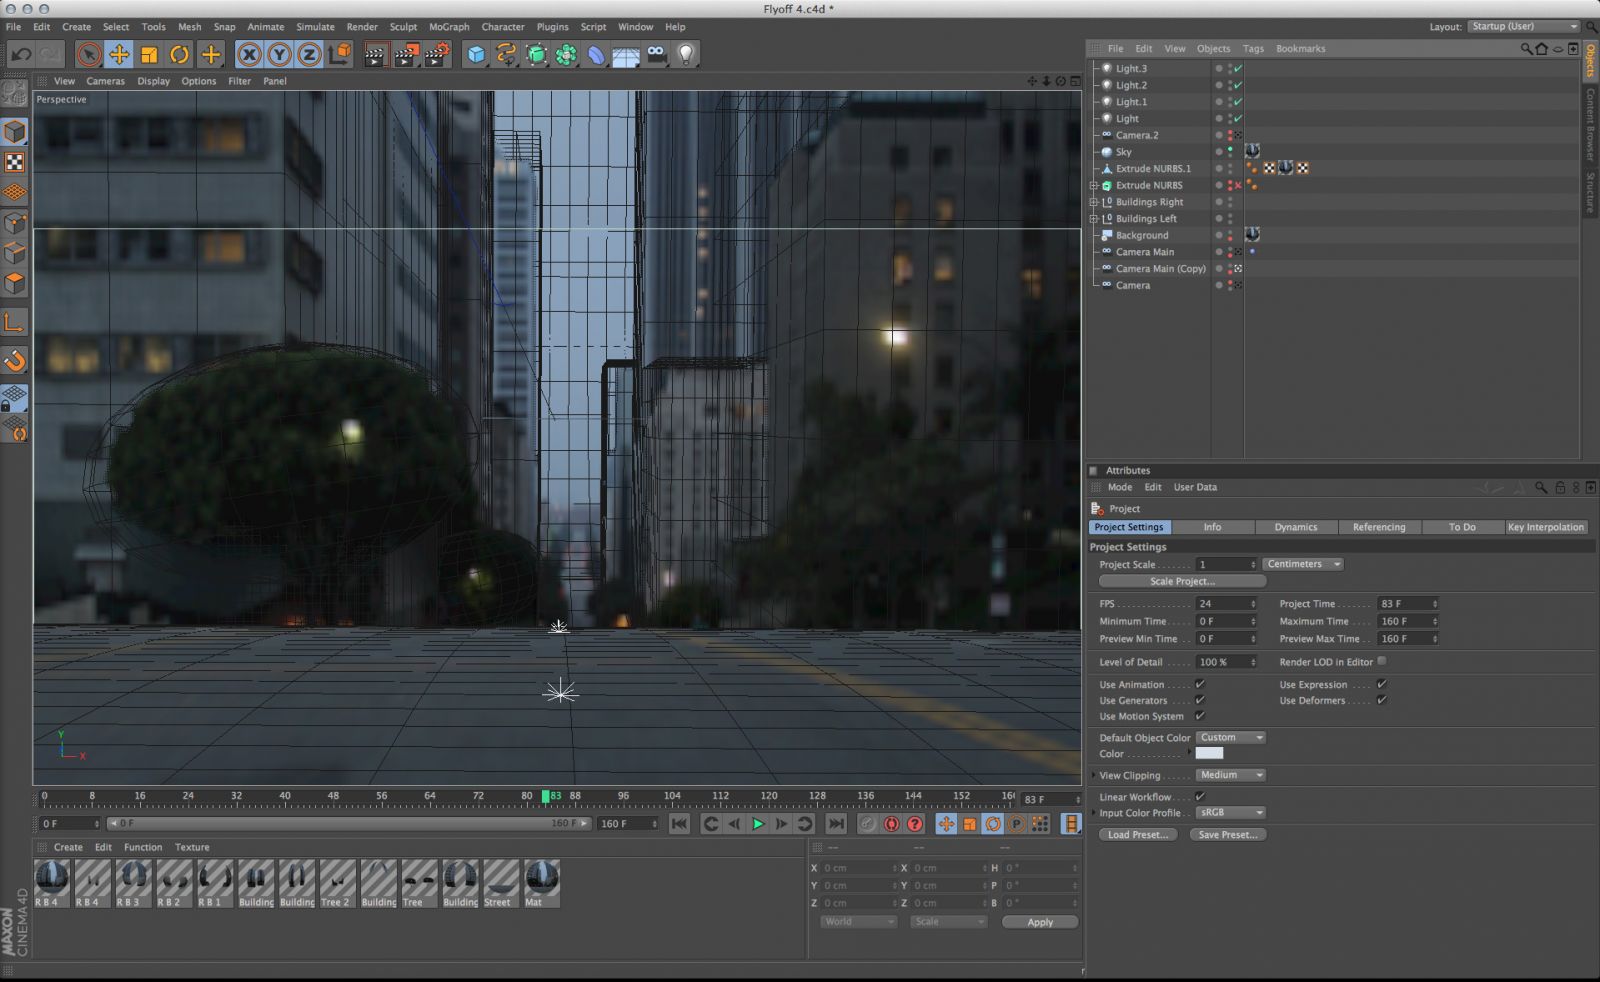Toggle the X axis lock icon
The width and height of the screenshot is (1600, 982).
(x=248, y=55)
